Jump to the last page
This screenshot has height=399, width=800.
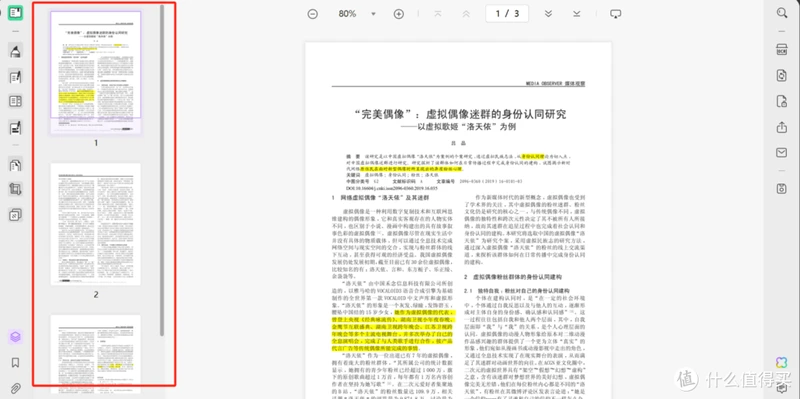[577, 14]
